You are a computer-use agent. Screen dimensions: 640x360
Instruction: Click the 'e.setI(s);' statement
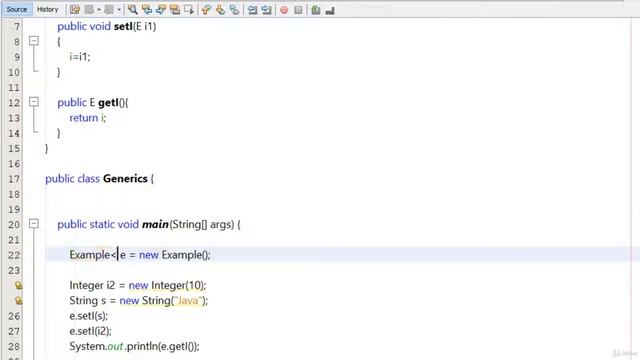point(89,316)
